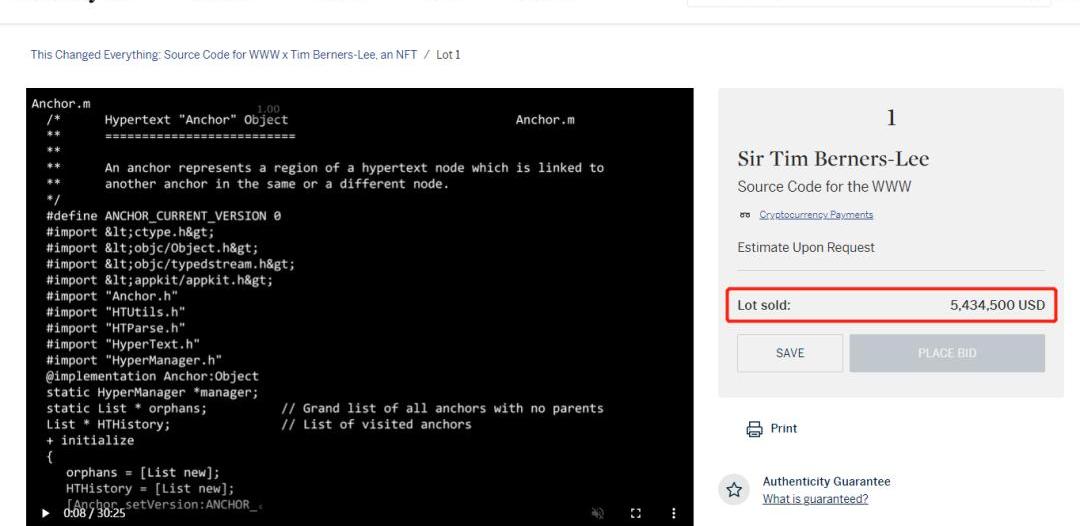Image resolution: width=1080 pixels, height=526 pixels.
Task: Click the @implementation Anchor:Object code line
Action: pyautogui.click(x=152, y=377)
